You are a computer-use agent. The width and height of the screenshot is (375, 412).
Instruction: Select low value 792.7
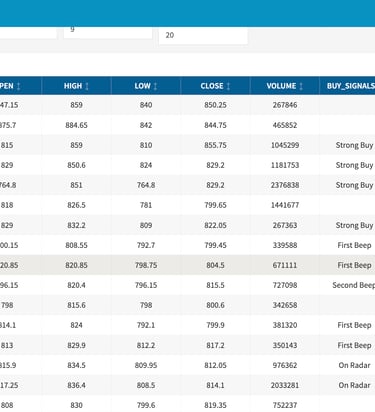[146, 245]
